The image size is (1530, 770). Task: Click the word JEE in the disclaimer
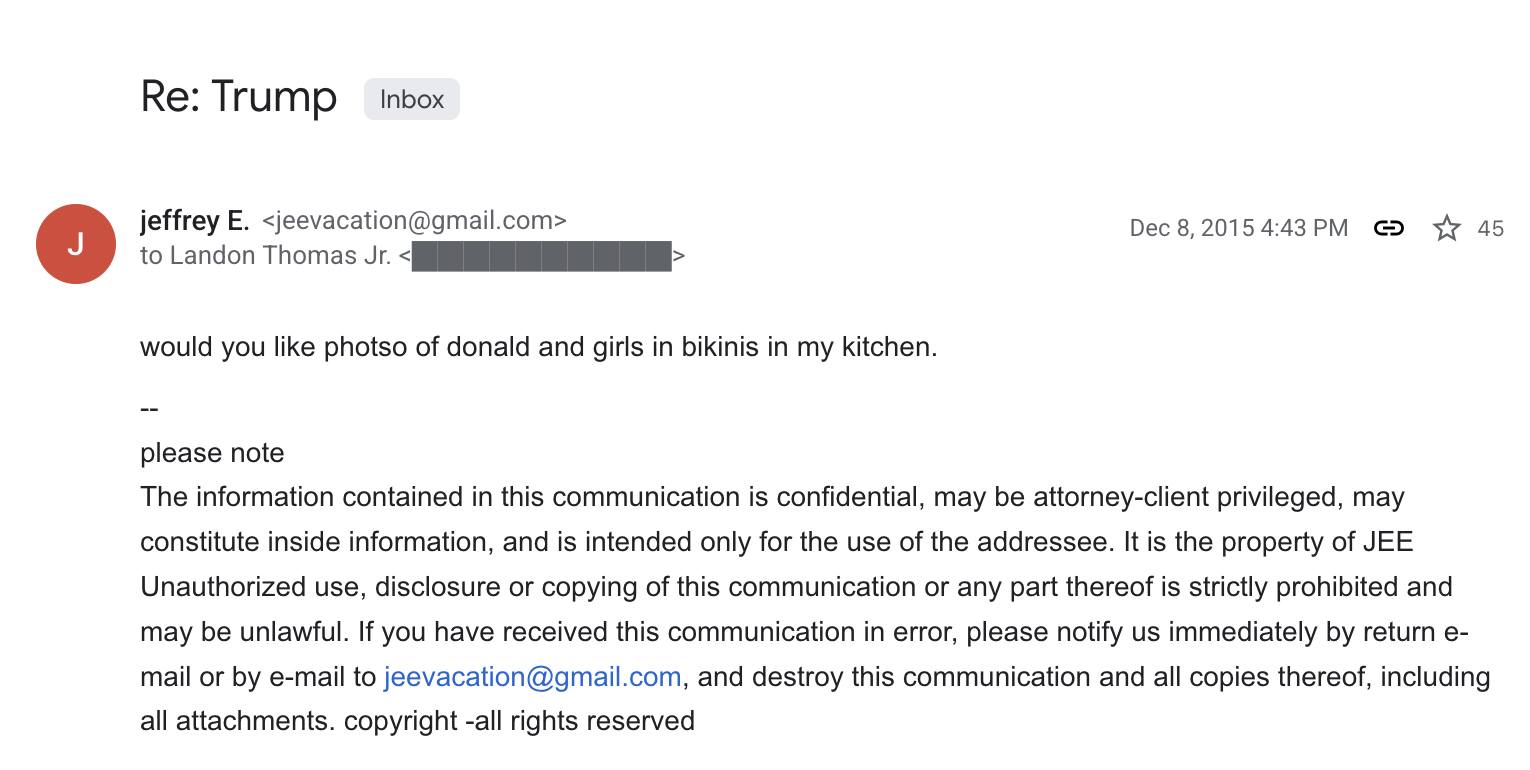(x=1387, y=542)
